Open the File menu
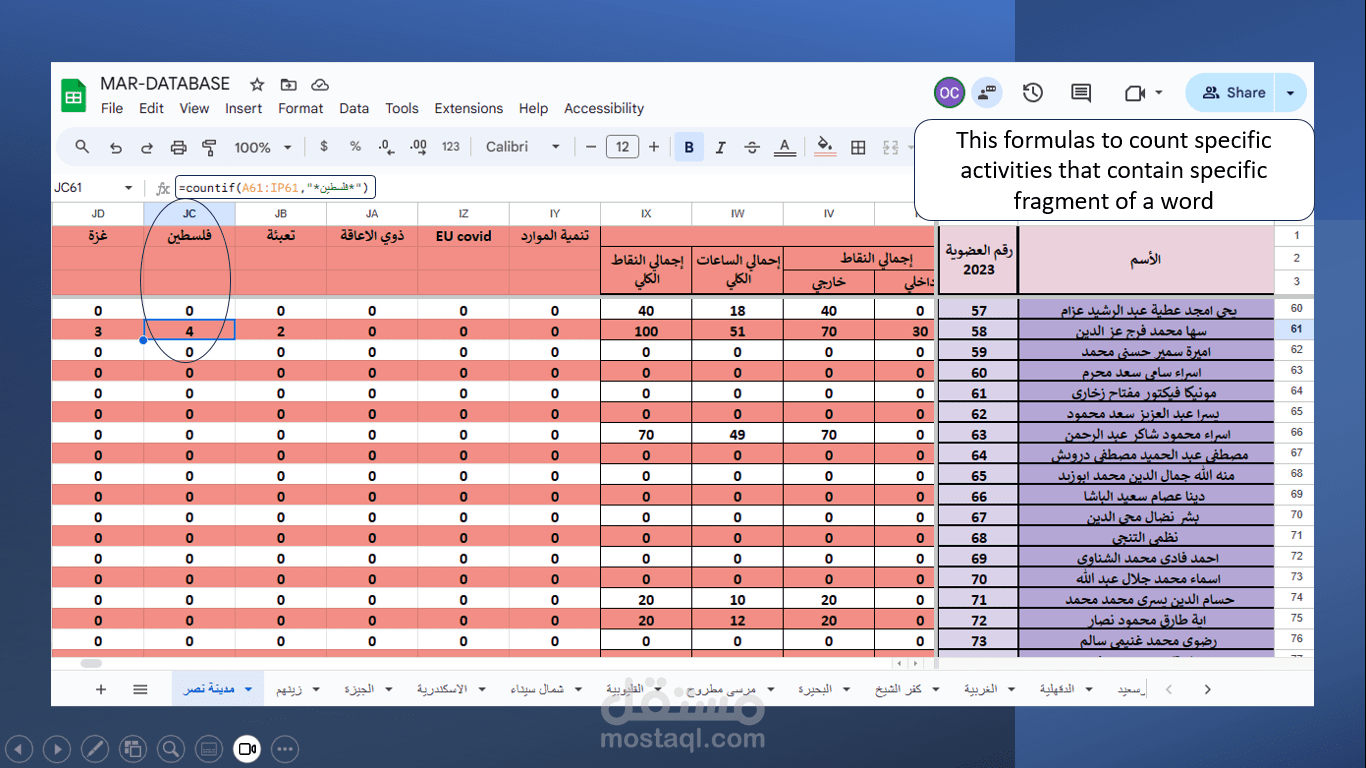This screenshot has width=1366, height=768. 112,108
